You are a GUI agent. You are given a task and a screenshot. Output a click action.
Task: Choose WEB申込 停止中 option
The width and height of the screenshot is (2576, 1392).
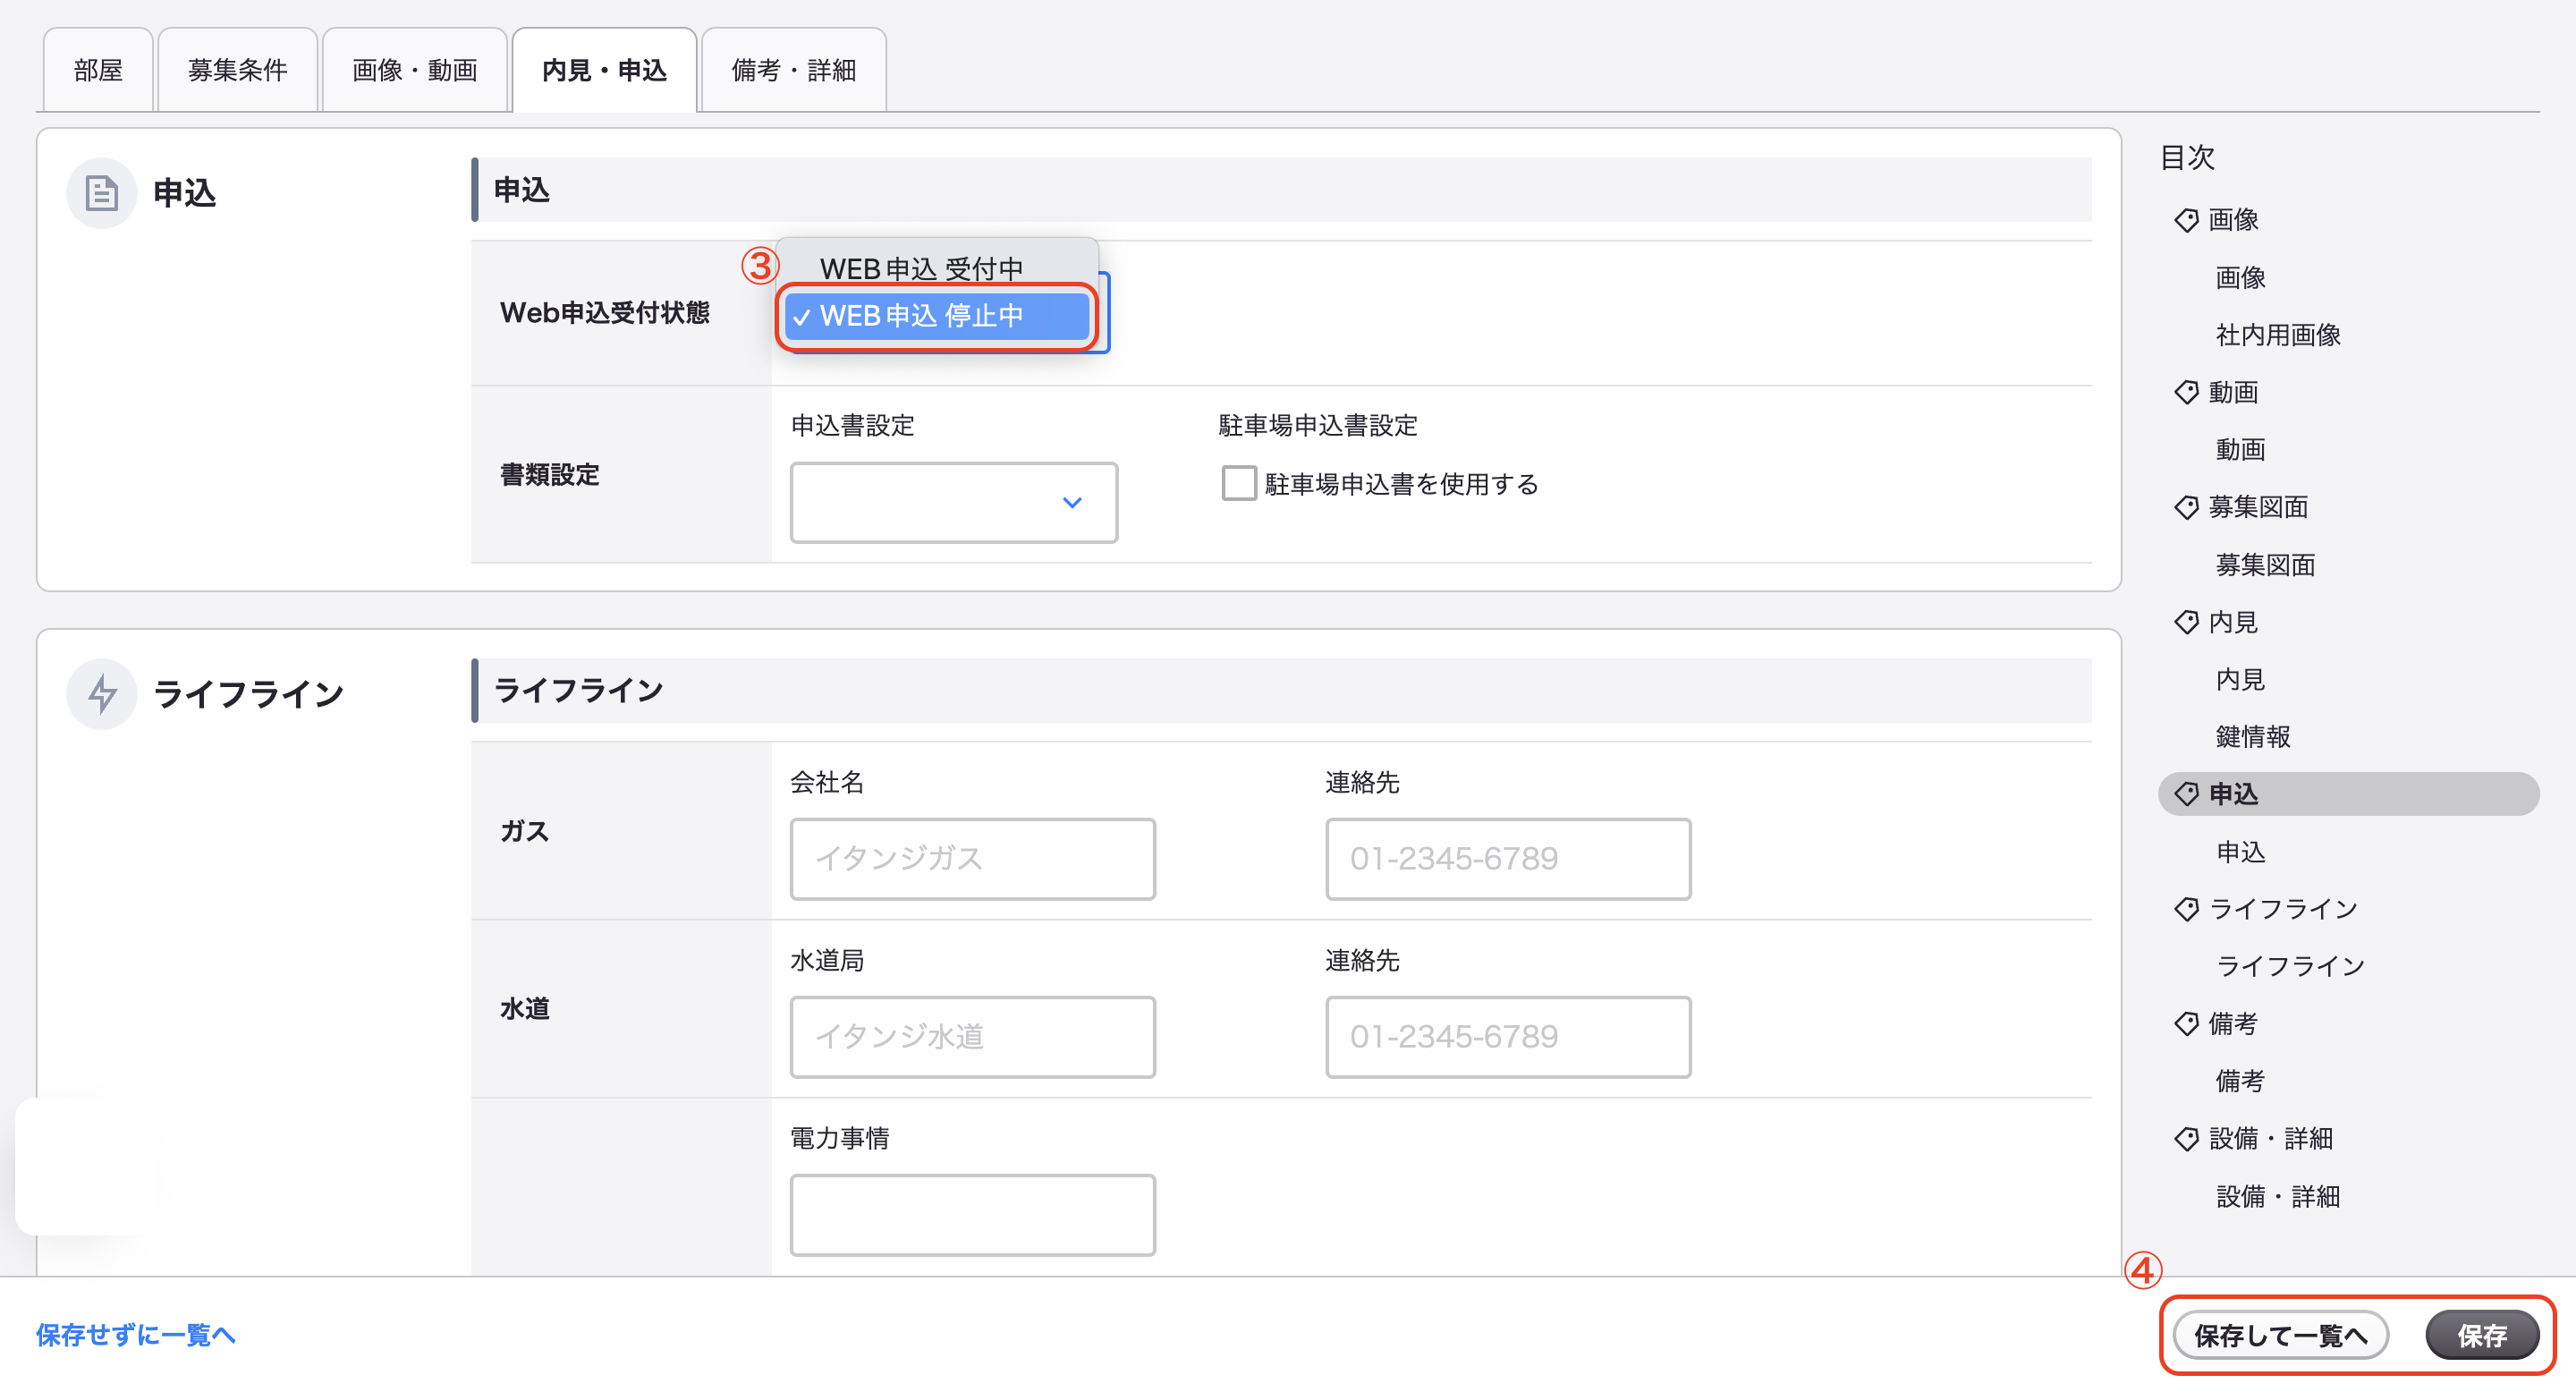[x=937, y=316]
